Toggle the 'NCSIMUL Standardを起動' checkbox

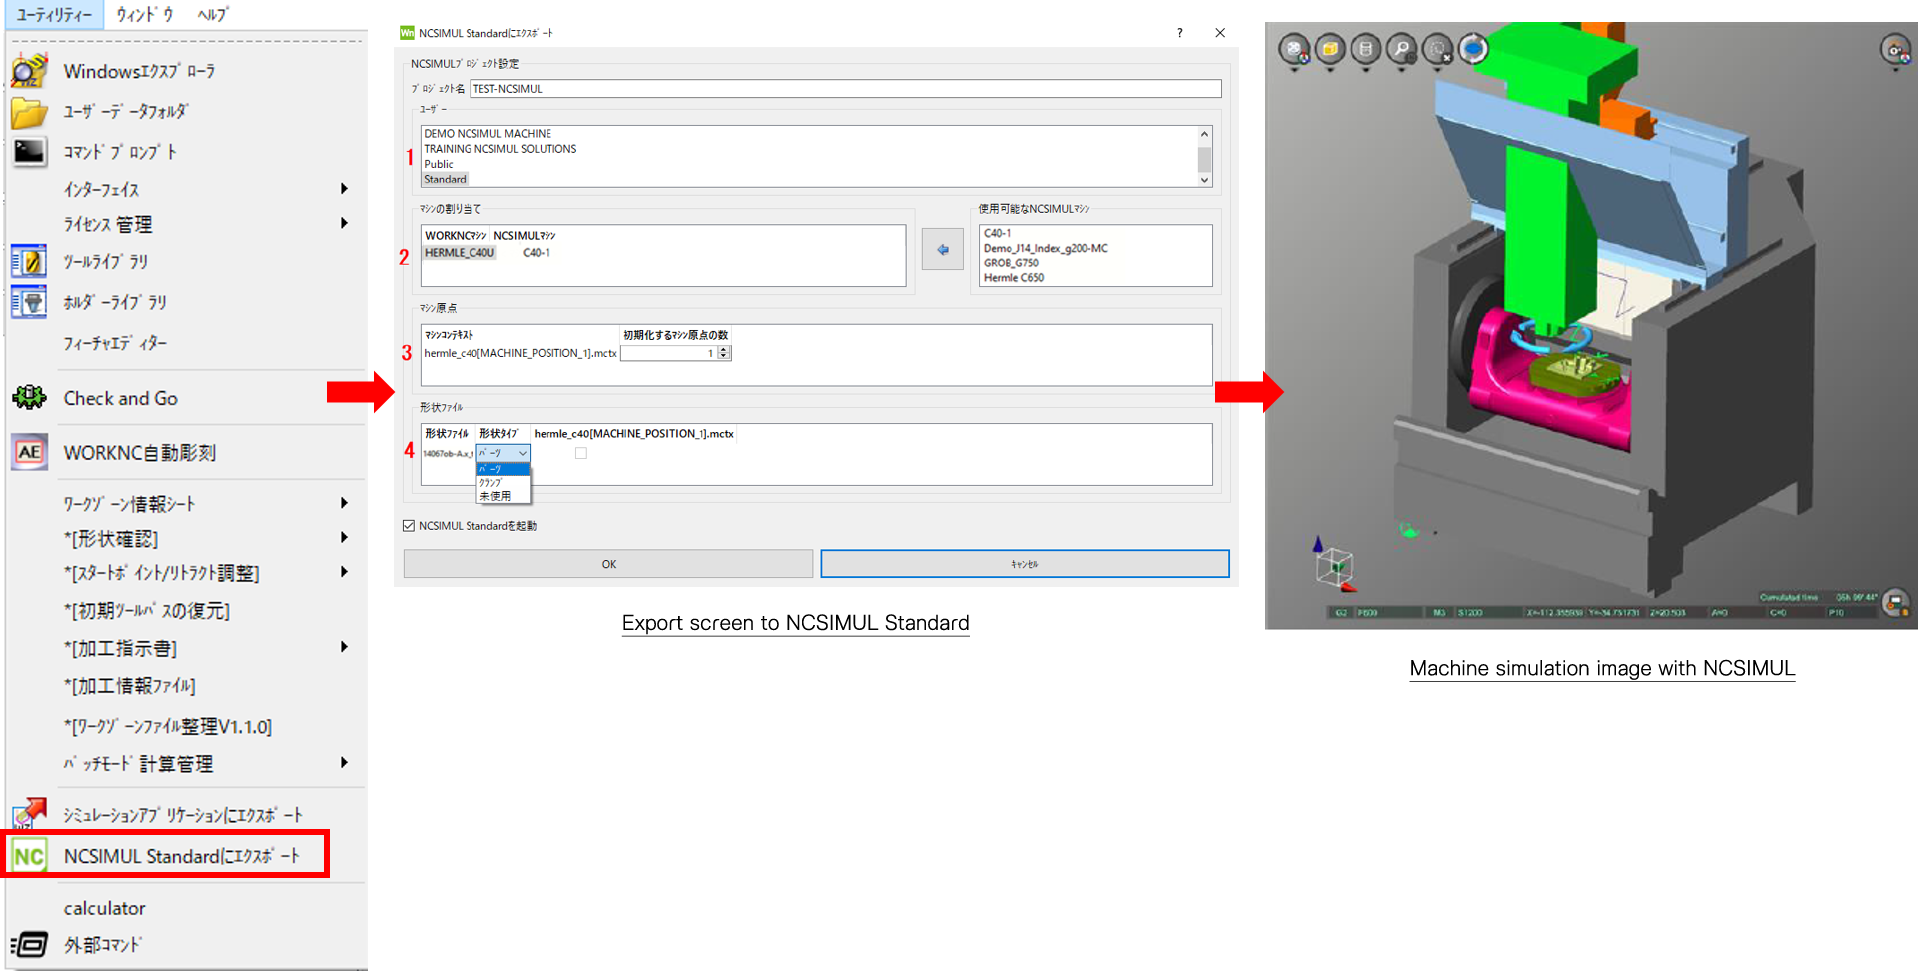[409, 526]
